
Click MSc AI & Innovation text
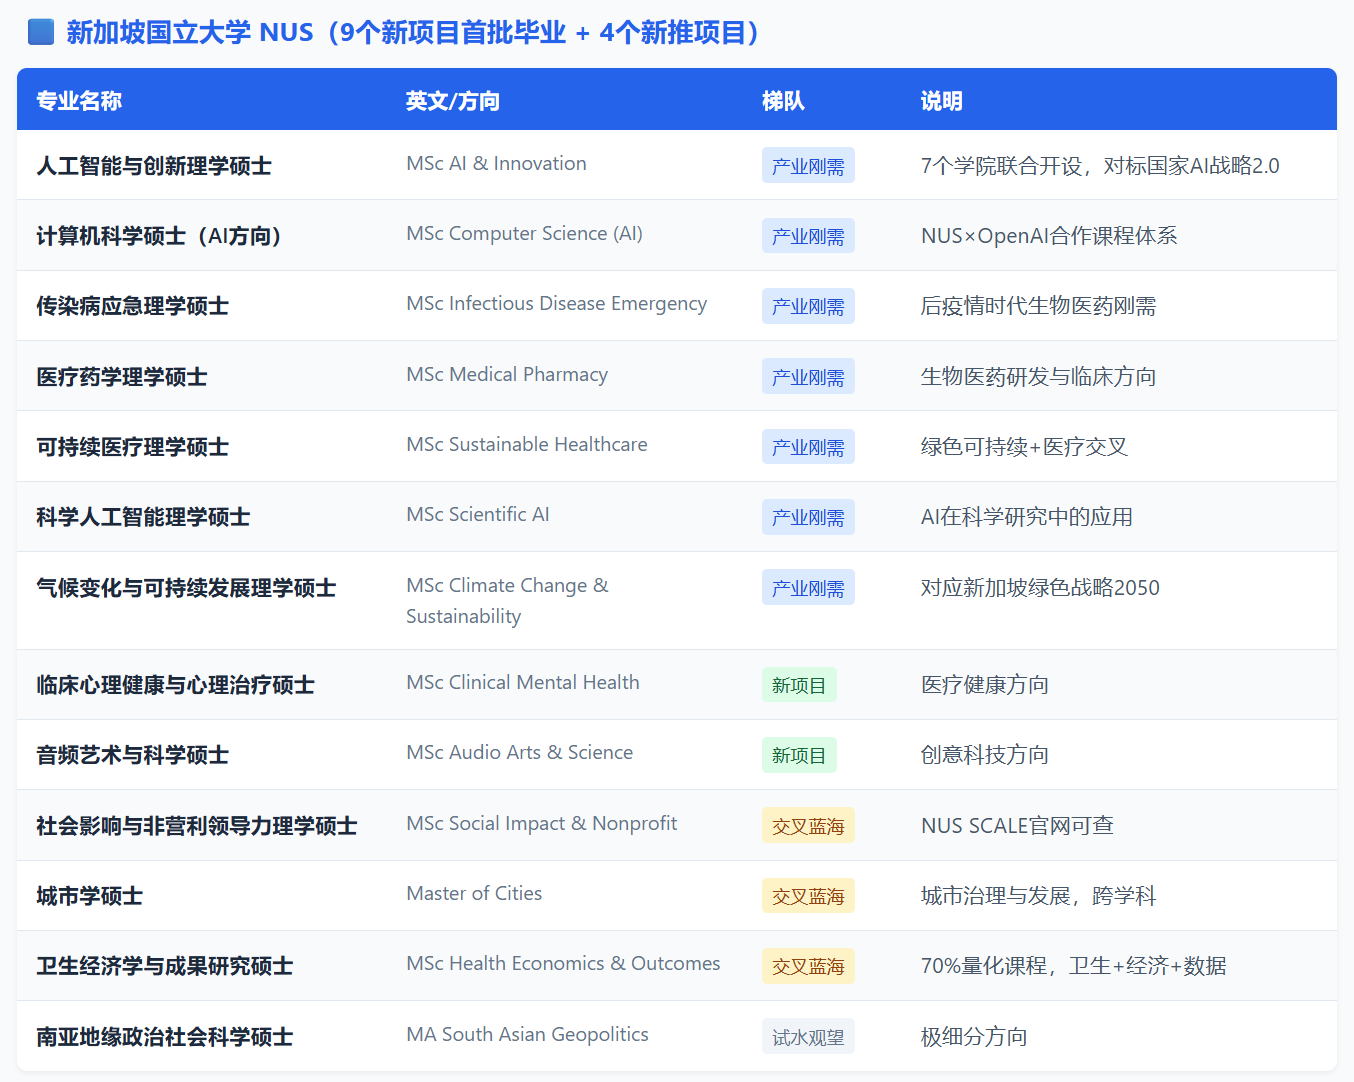point(496,164)
